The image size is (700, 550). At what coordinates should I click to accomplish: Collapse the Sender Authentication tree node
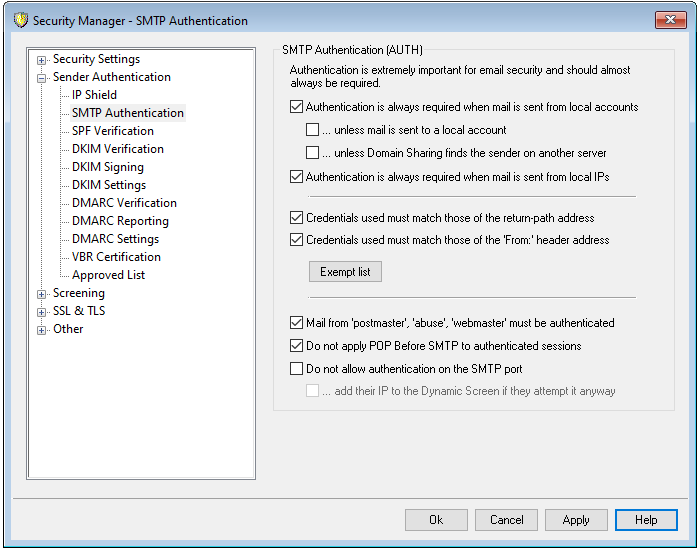42,78
